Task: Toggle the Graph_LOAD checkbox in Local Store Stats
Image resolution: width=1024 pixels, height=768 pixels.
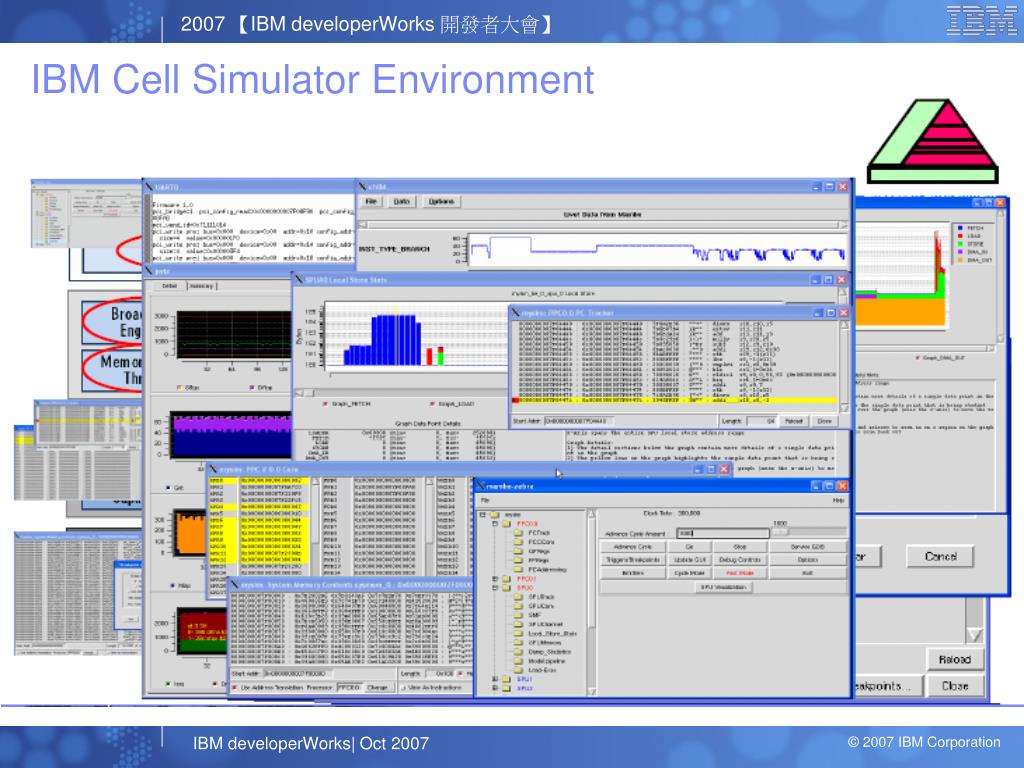Action: click(x=432, y=404)
